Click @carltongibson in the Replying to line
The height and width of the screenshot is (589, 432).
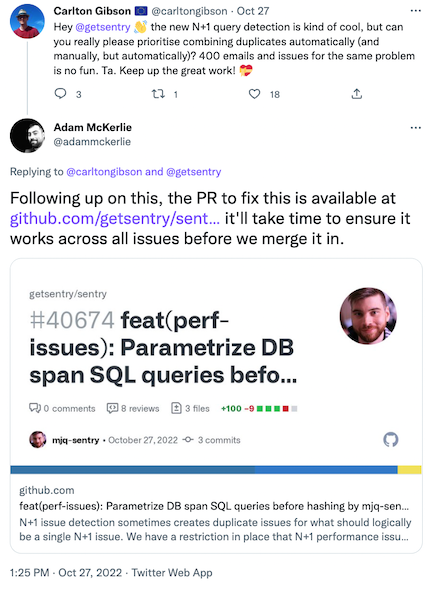point(104,172)
